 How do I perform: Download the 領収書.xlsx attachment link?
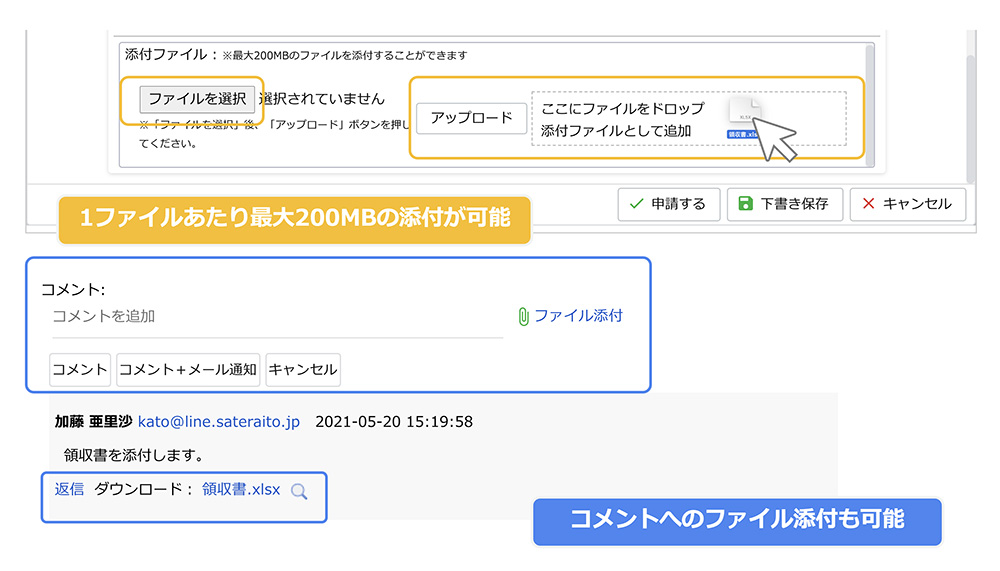[241, 490]
